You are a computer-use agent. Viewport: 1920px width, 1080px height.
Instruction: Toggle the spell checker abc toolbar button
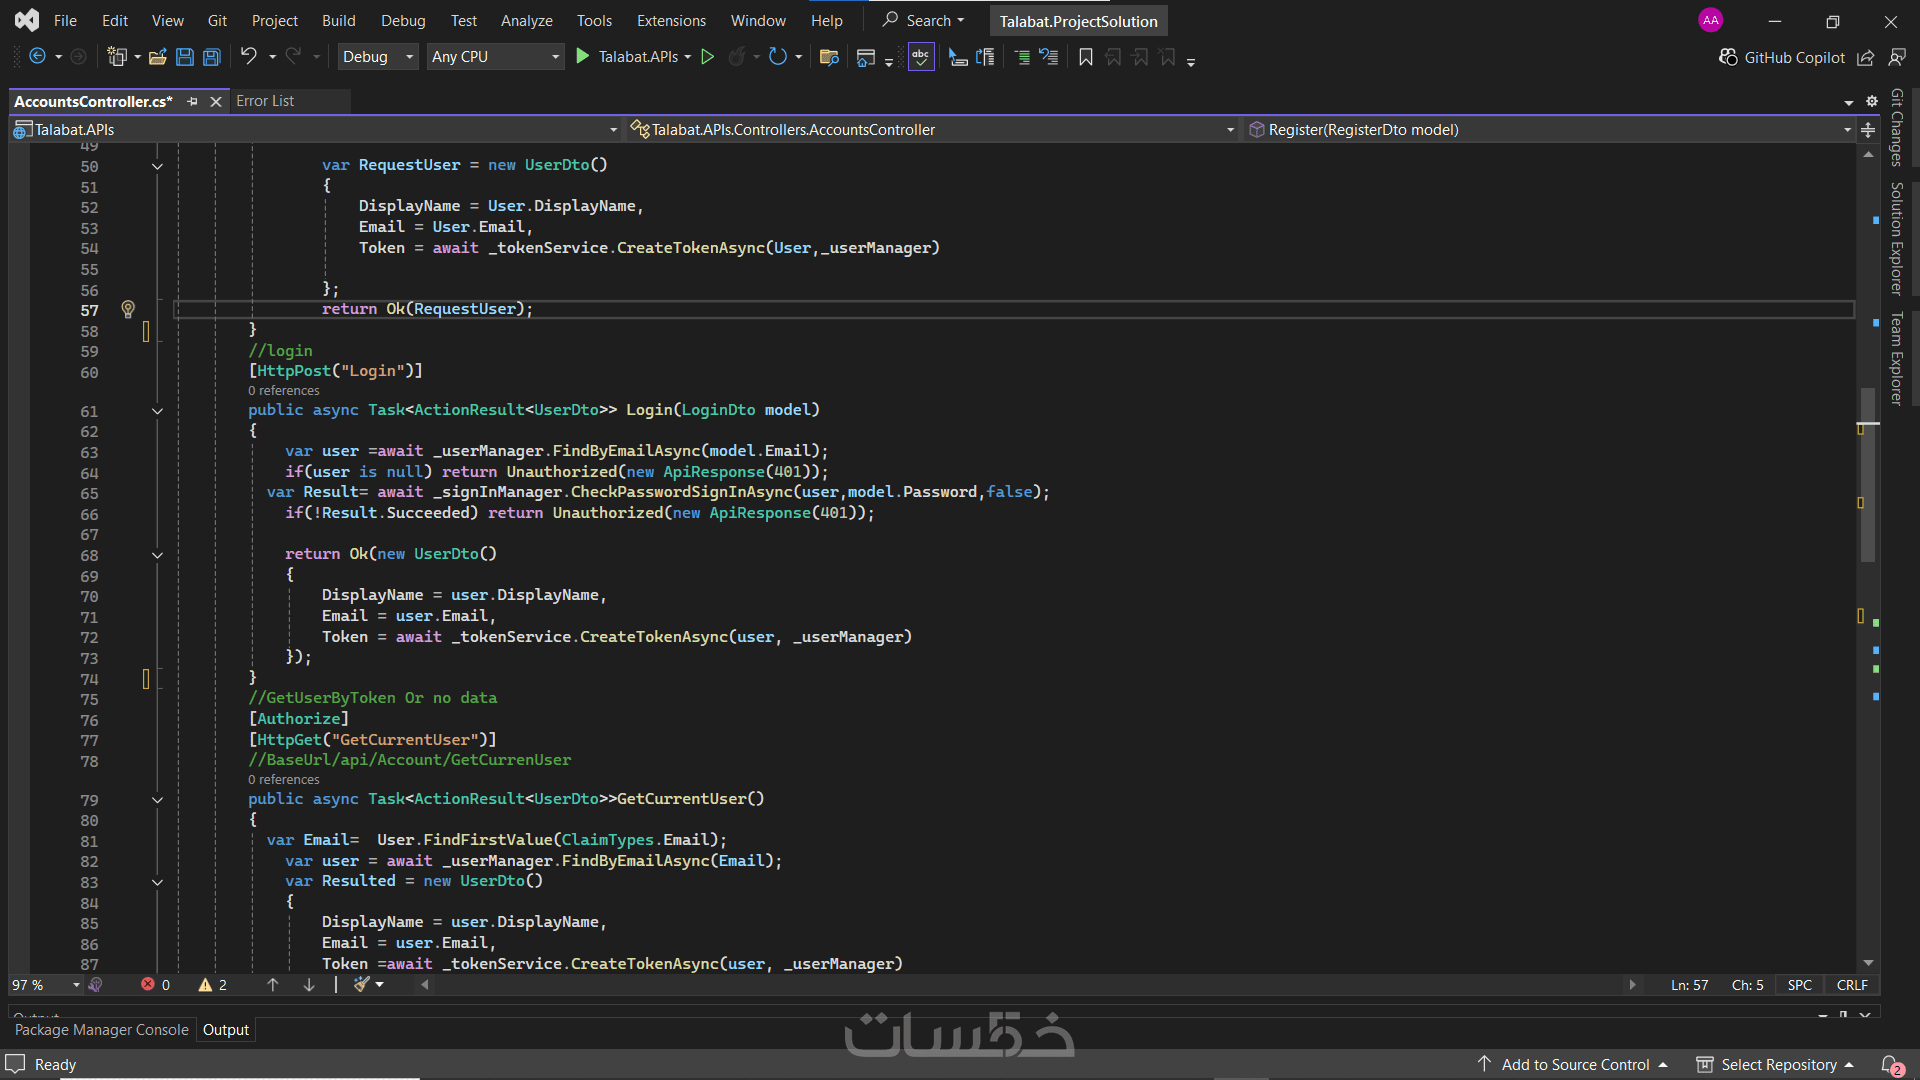921,57
